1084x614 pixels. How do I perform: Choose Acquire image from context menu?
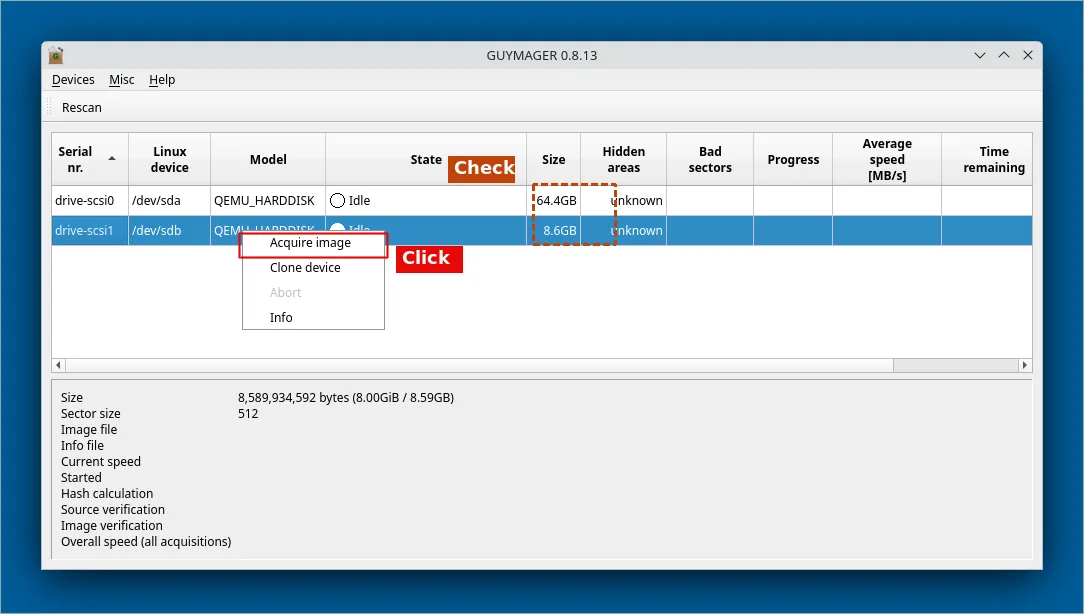pyautogui.click(x=310, y=243)
